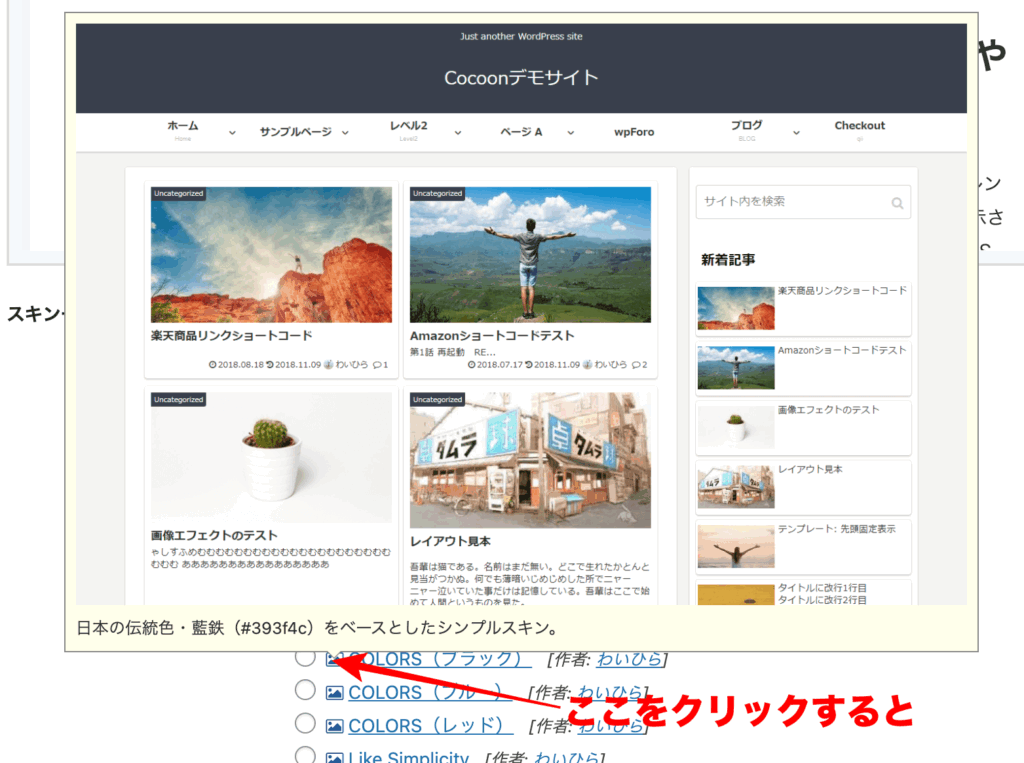This screenshot has width=1024, height=763.
Task: Click comment bubble icon on 楽天商品リンクショートコード card
Action: (375, 365)
